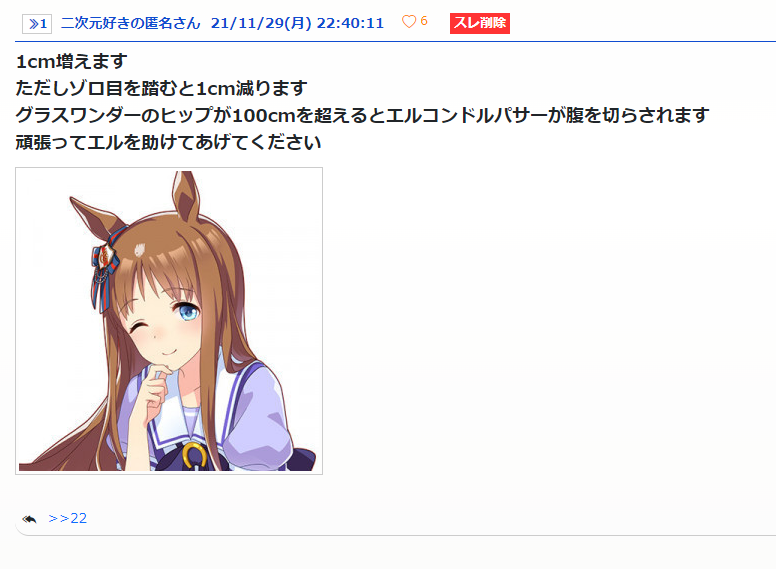Click the line 頑張ってエルを助けてあげてください

(169, 142)
